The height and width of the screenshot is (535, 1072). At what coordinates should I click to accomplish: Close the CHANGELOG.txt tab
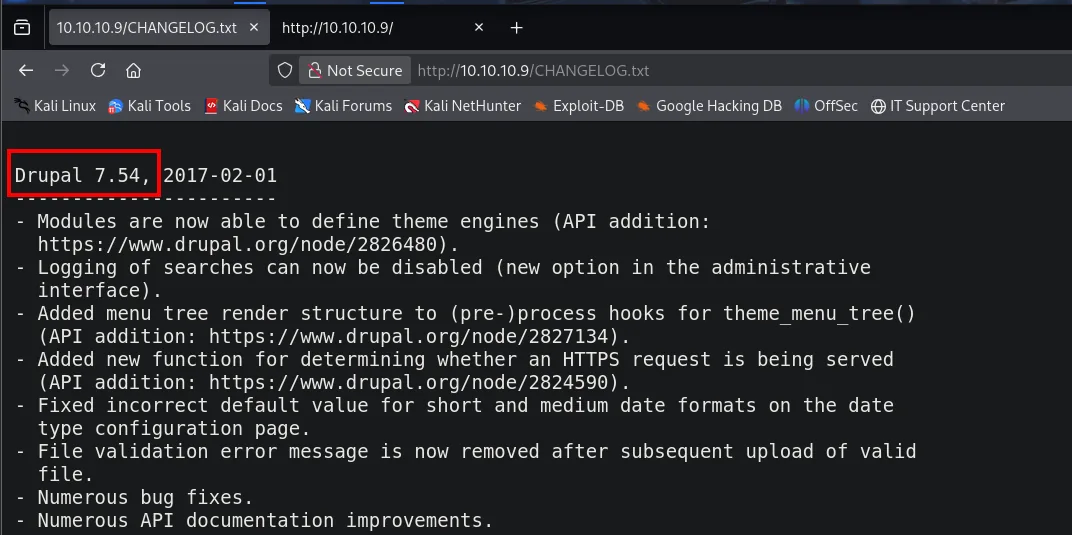tap(254, 27)
